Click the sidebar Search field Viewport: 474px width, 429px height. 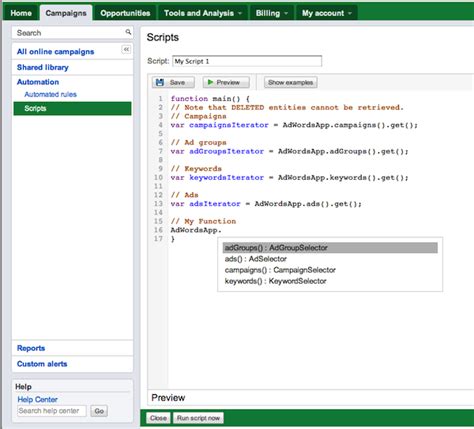[72, 33]
